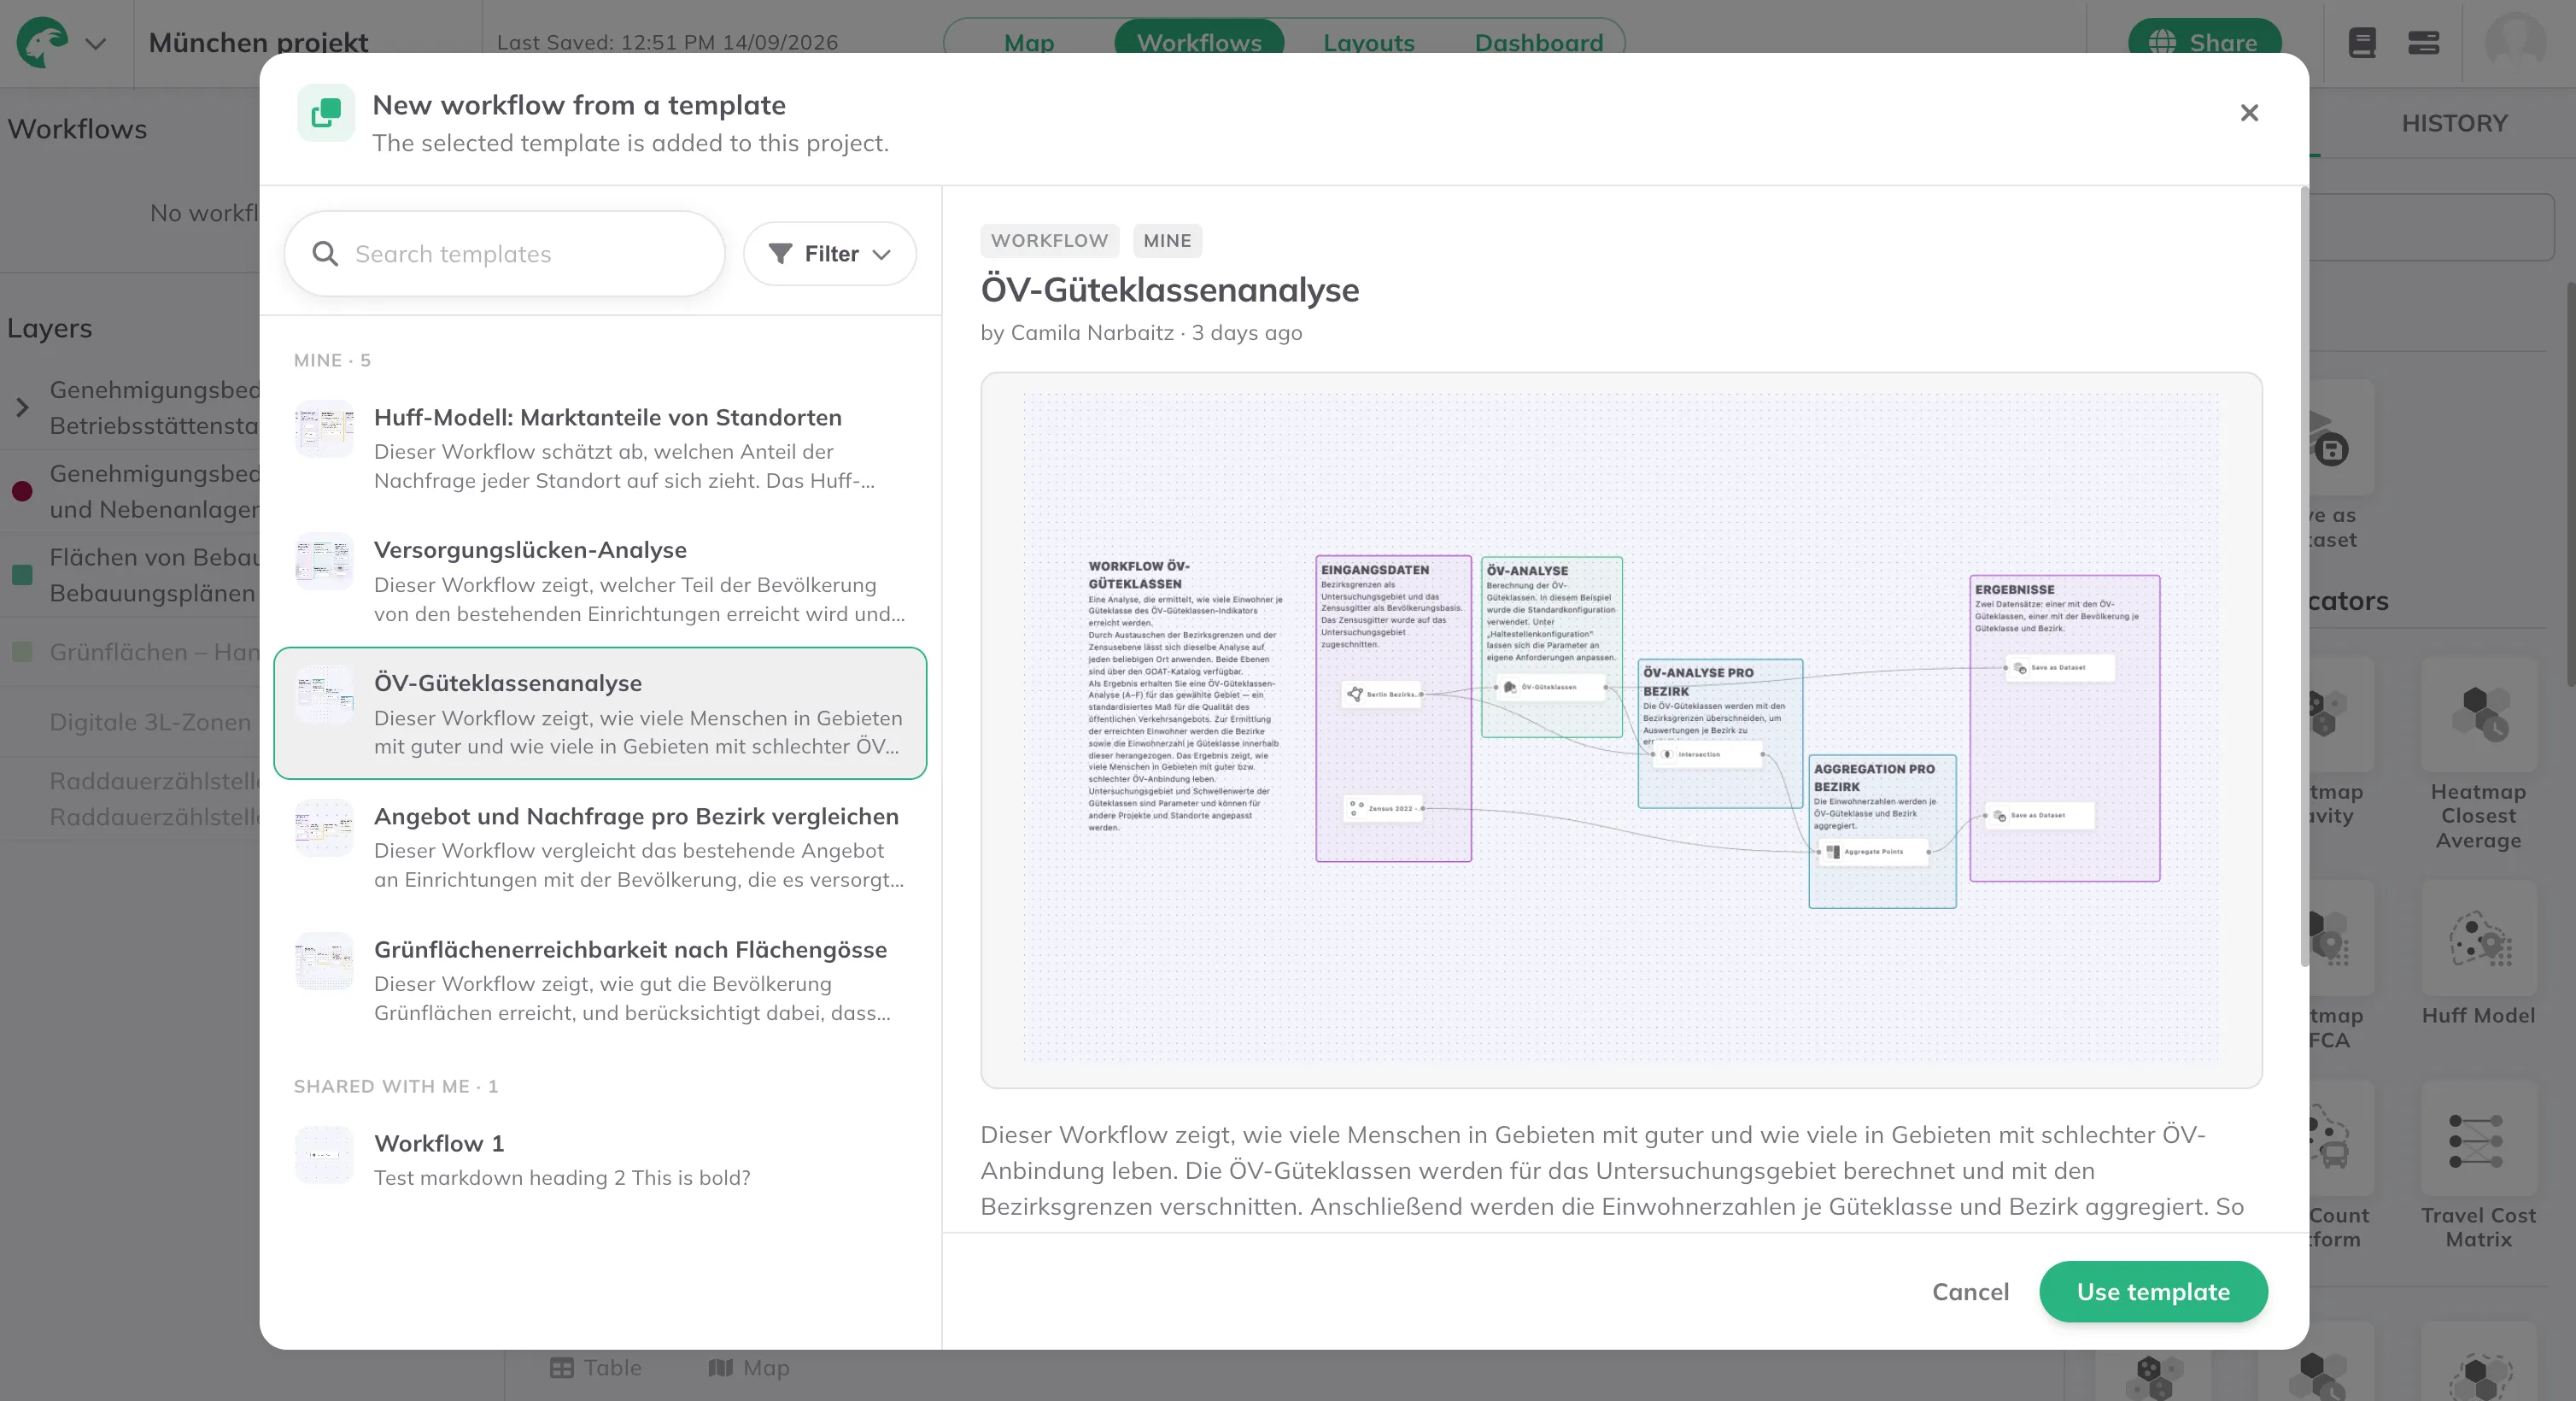The height and width of the screenshot is (1401, 2576).
Task: Click the workflow preview diagram
Action: pyautogui.click(x=1621, y=730)
